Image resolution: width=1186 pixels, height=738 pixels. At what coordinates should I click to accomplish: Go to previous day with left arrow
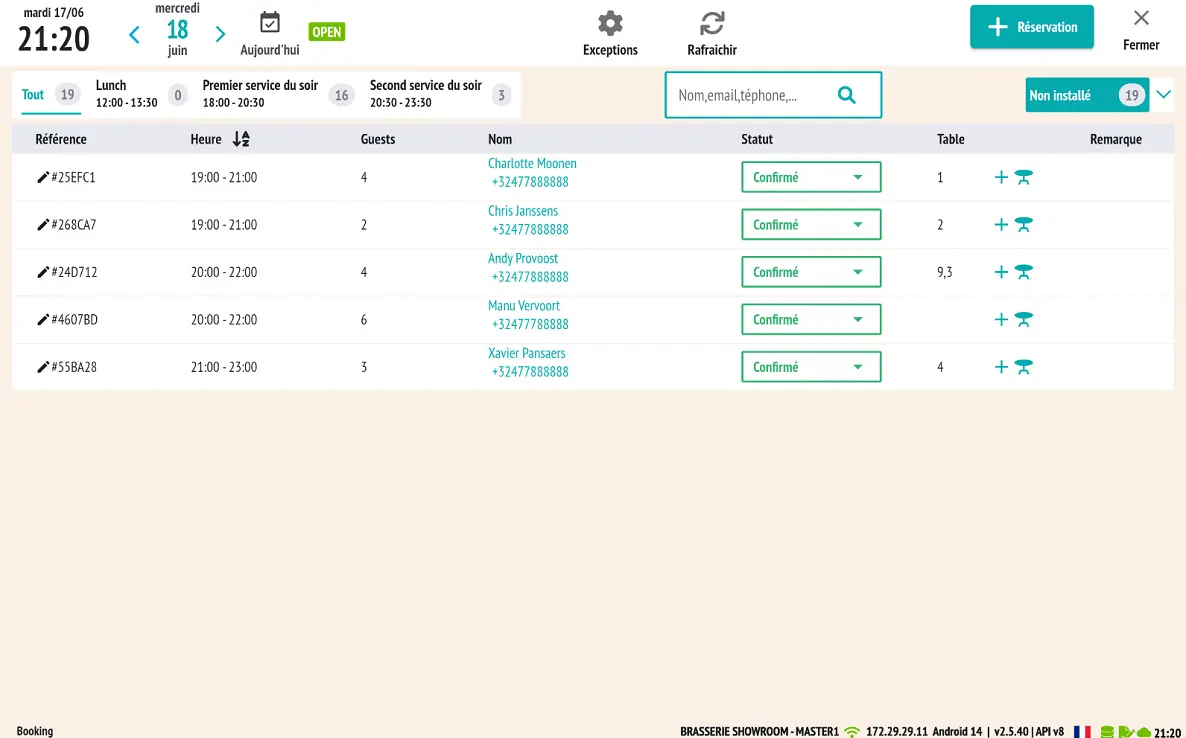tap(135, 35)
